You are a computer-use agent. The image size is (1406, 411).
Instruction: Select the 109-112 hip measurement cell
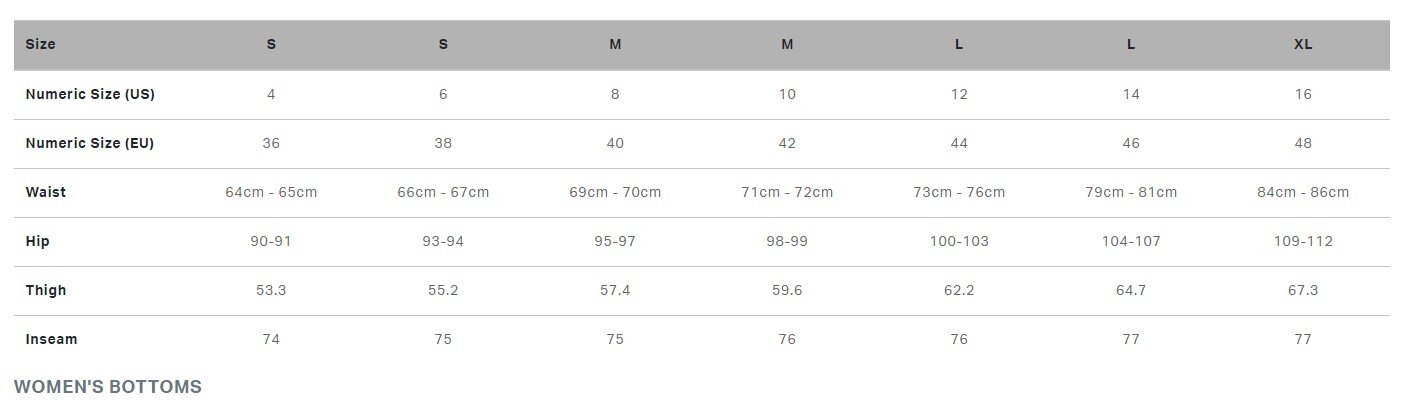pos(1302,241)
